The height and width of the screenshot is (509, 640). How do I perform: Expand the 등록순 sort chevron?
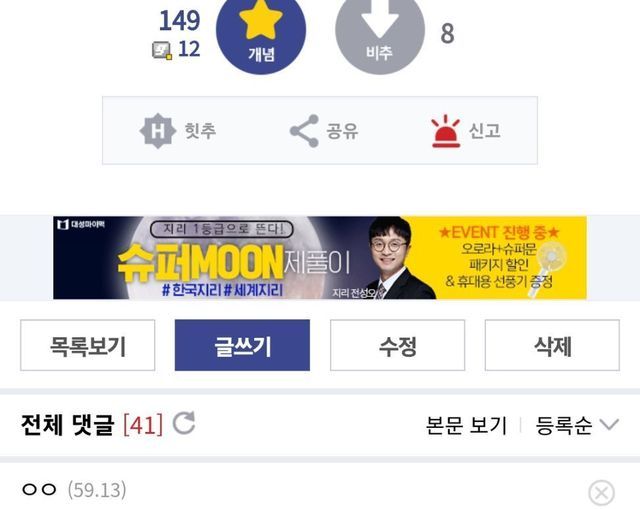tap(609, 425)
